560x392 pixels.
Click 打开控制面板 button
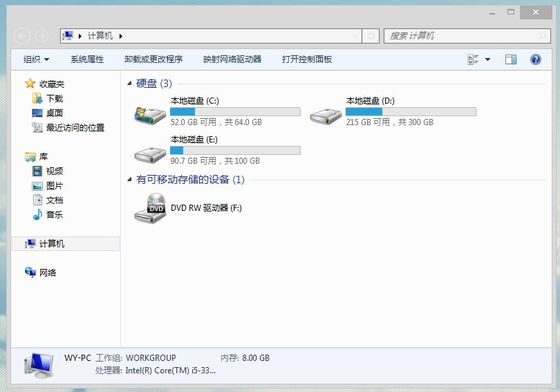[307, 59]
